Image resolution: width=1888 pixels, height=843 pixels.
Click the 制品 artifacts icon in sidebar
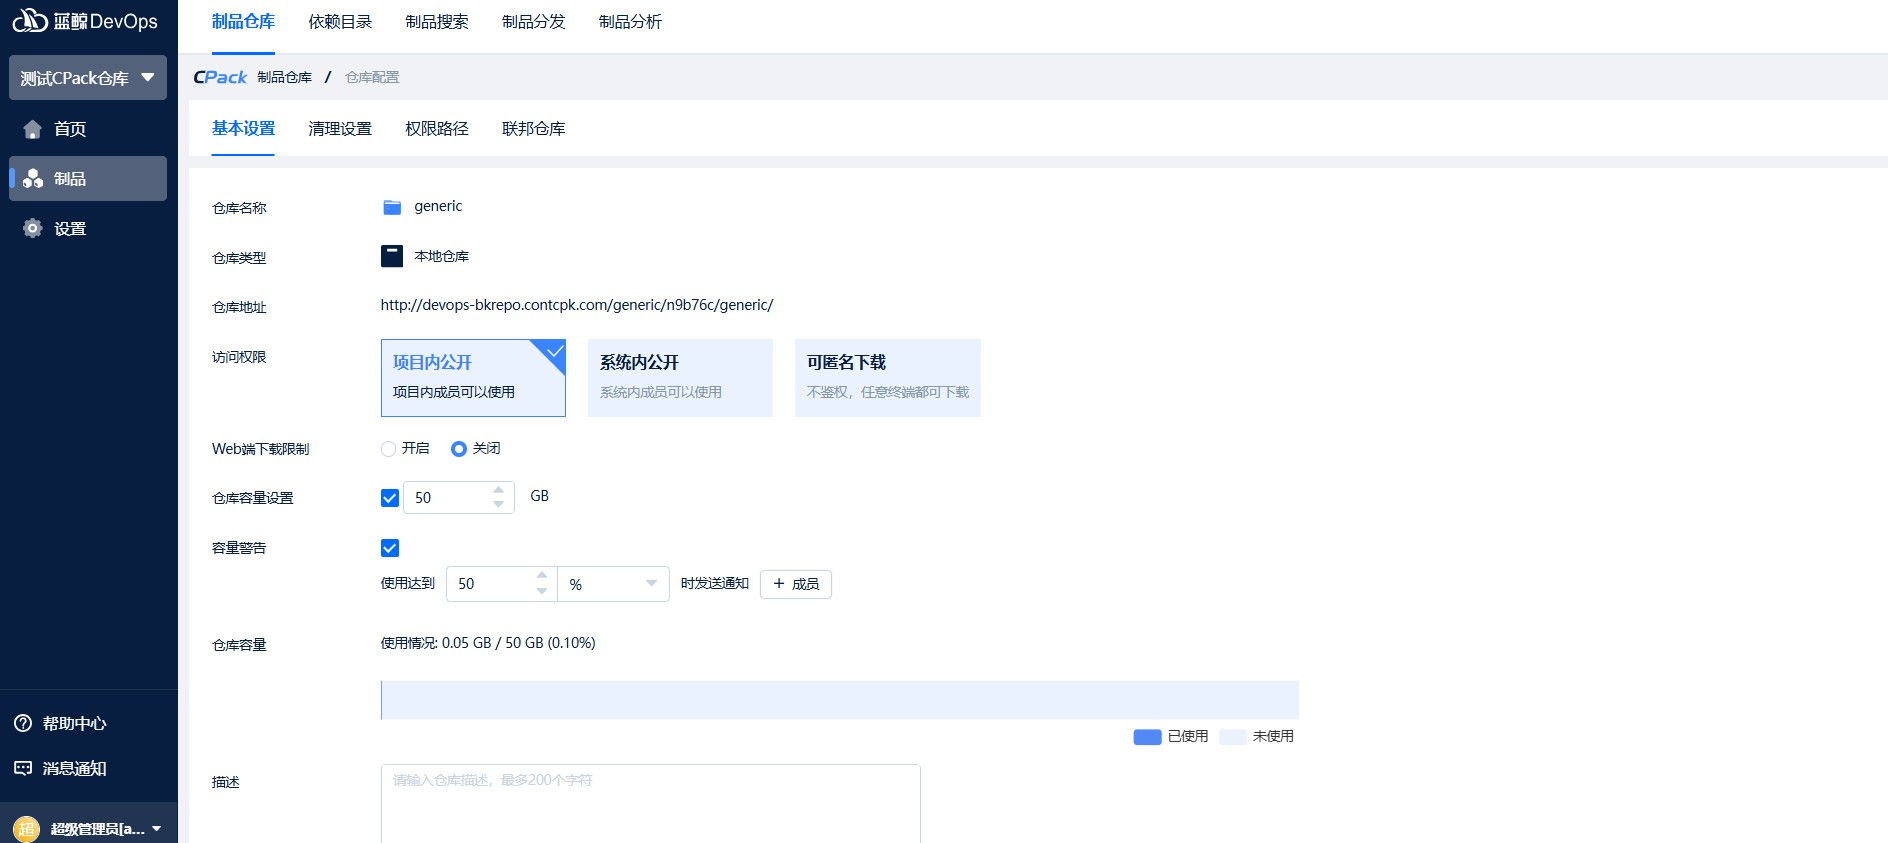pyautogui.click(x=33, y=179)
